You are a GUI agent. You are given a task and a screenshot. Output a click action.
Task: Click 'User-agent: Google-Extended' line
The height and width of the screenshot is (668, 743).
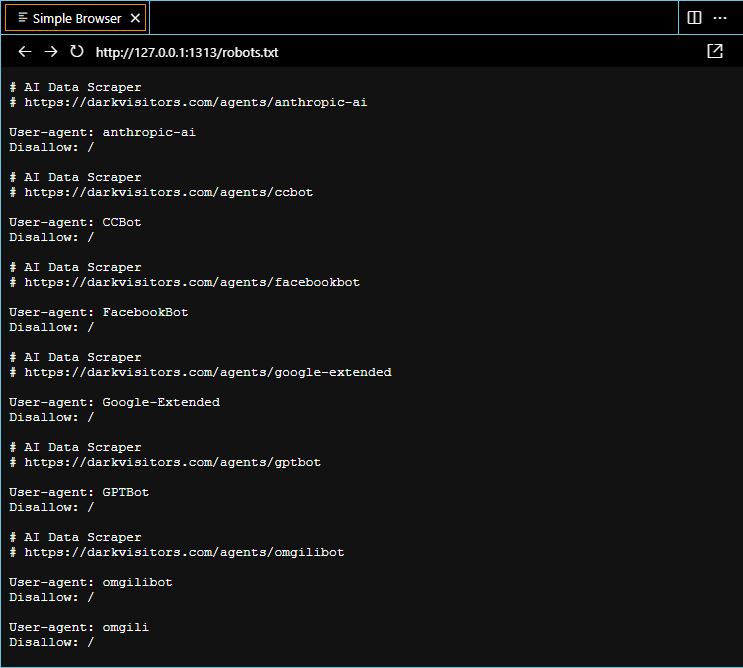click(x=114, y=402)
